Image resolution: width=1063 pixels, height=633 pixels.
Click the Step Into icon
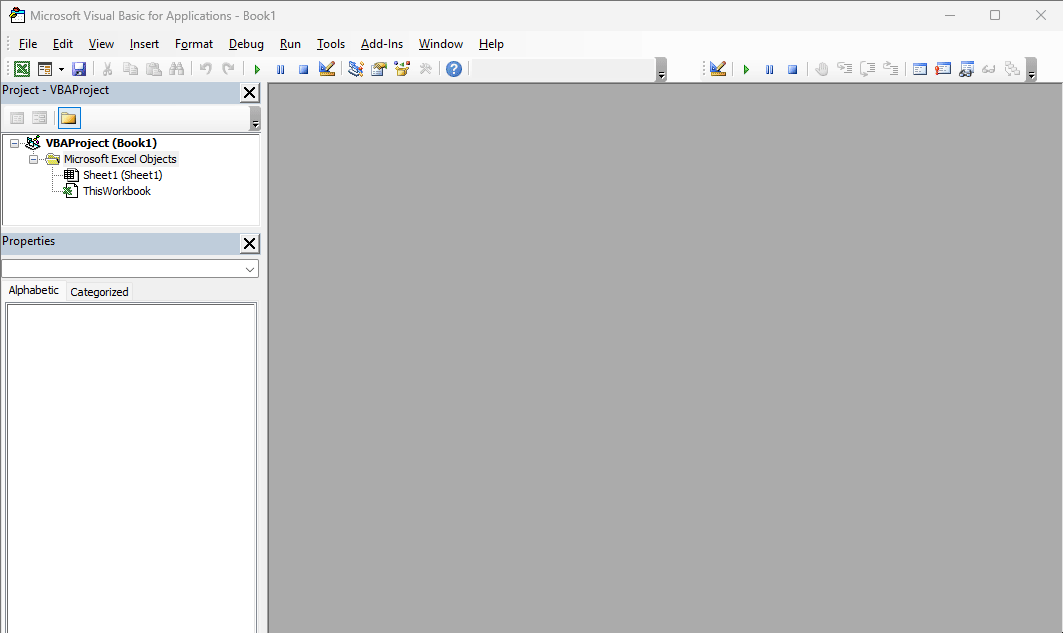pyautogui.click(x=845, y=69)
